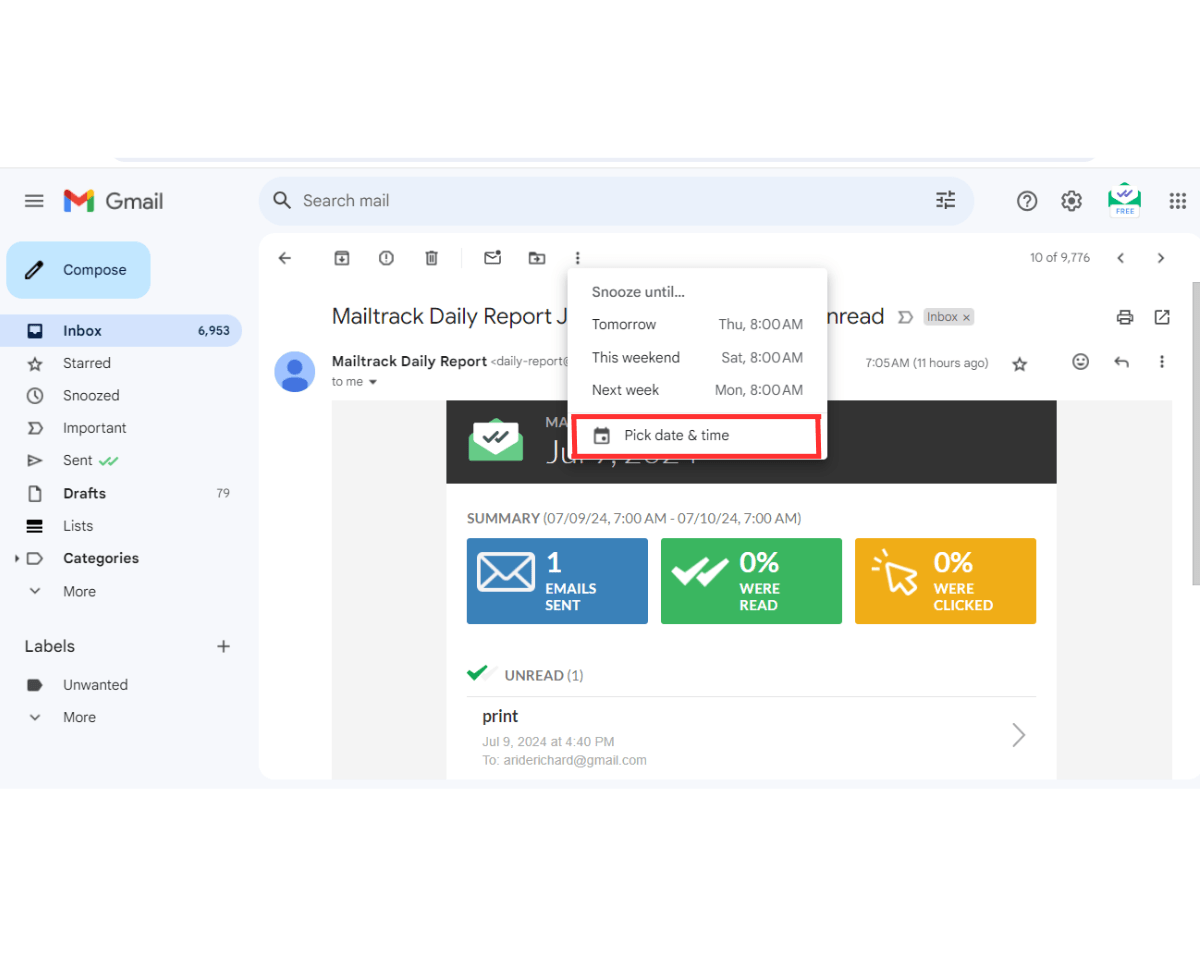Click the search magnifier icon
1200x960 pixels.
283,201
